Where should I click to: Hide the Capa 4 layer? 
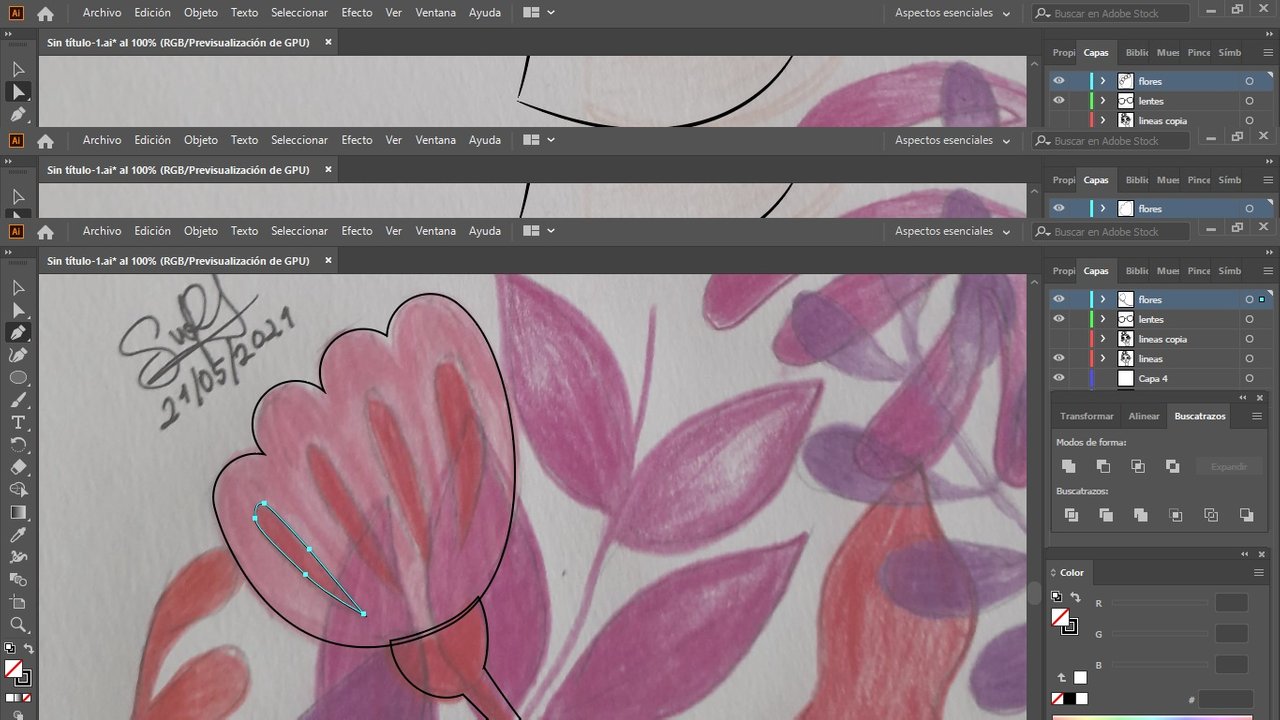click(1059, 378)
